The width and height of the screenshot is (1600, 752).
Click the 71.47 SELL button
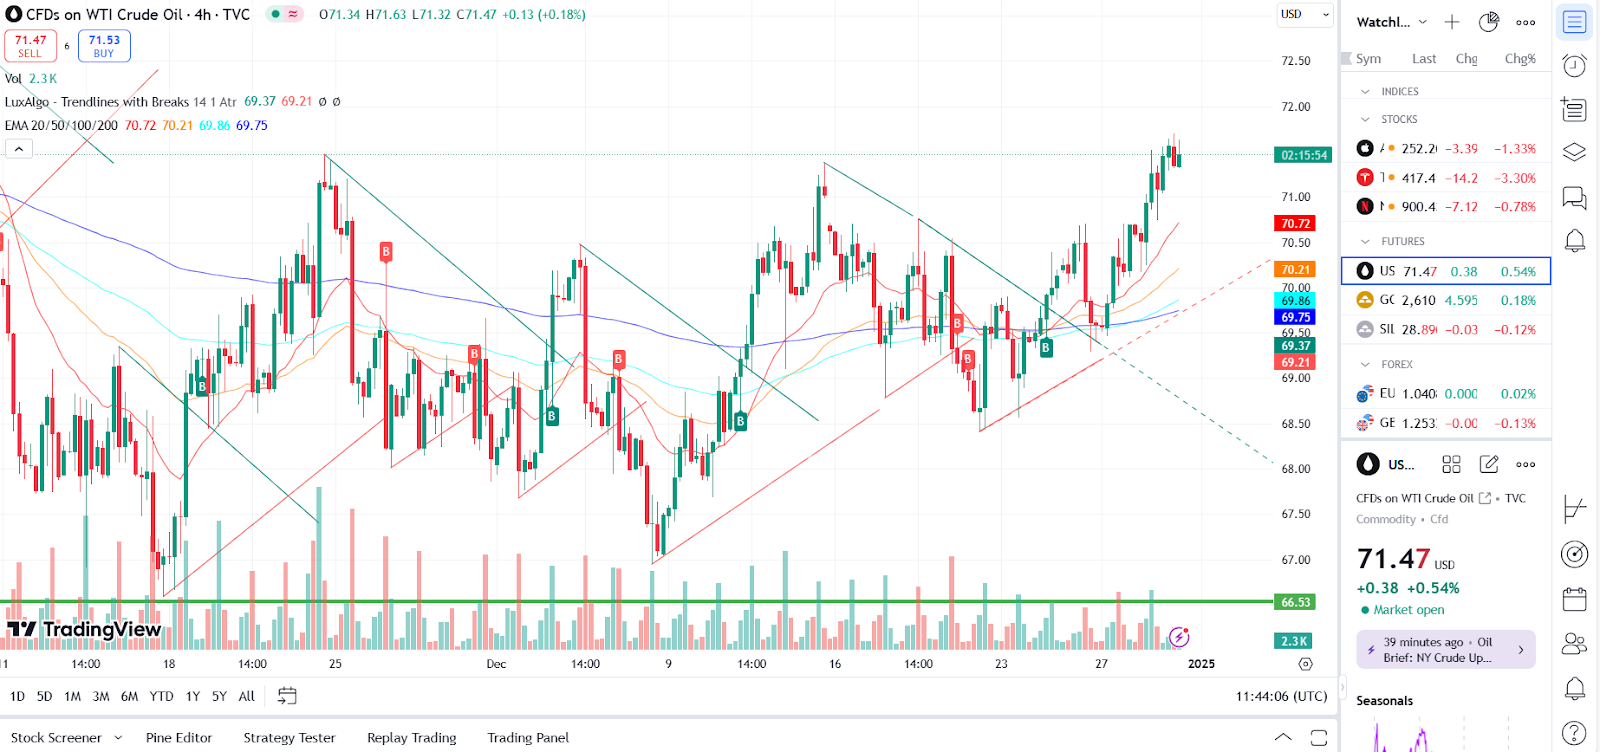30,46
